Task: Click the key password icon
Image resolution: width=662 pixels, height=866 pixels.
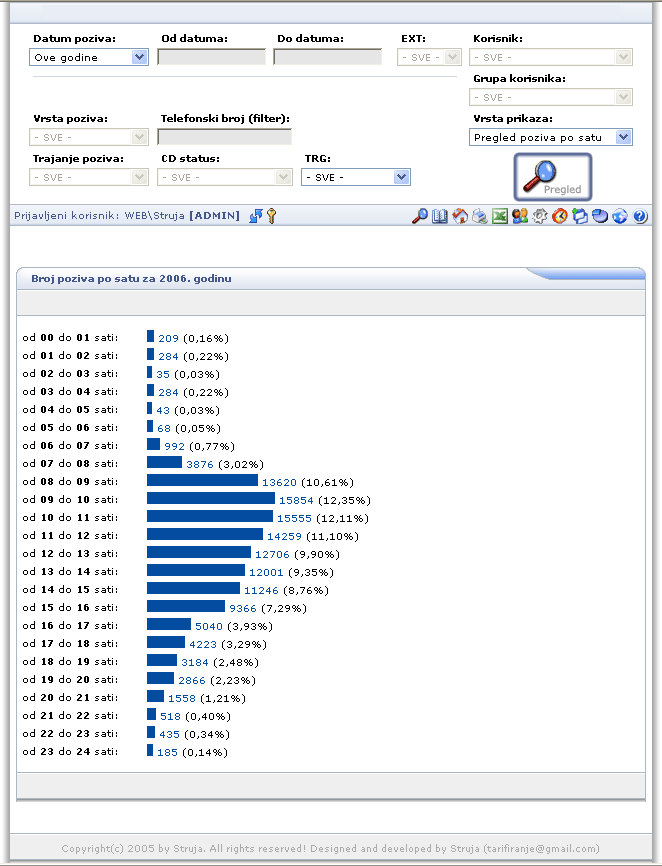Action: 271,216
